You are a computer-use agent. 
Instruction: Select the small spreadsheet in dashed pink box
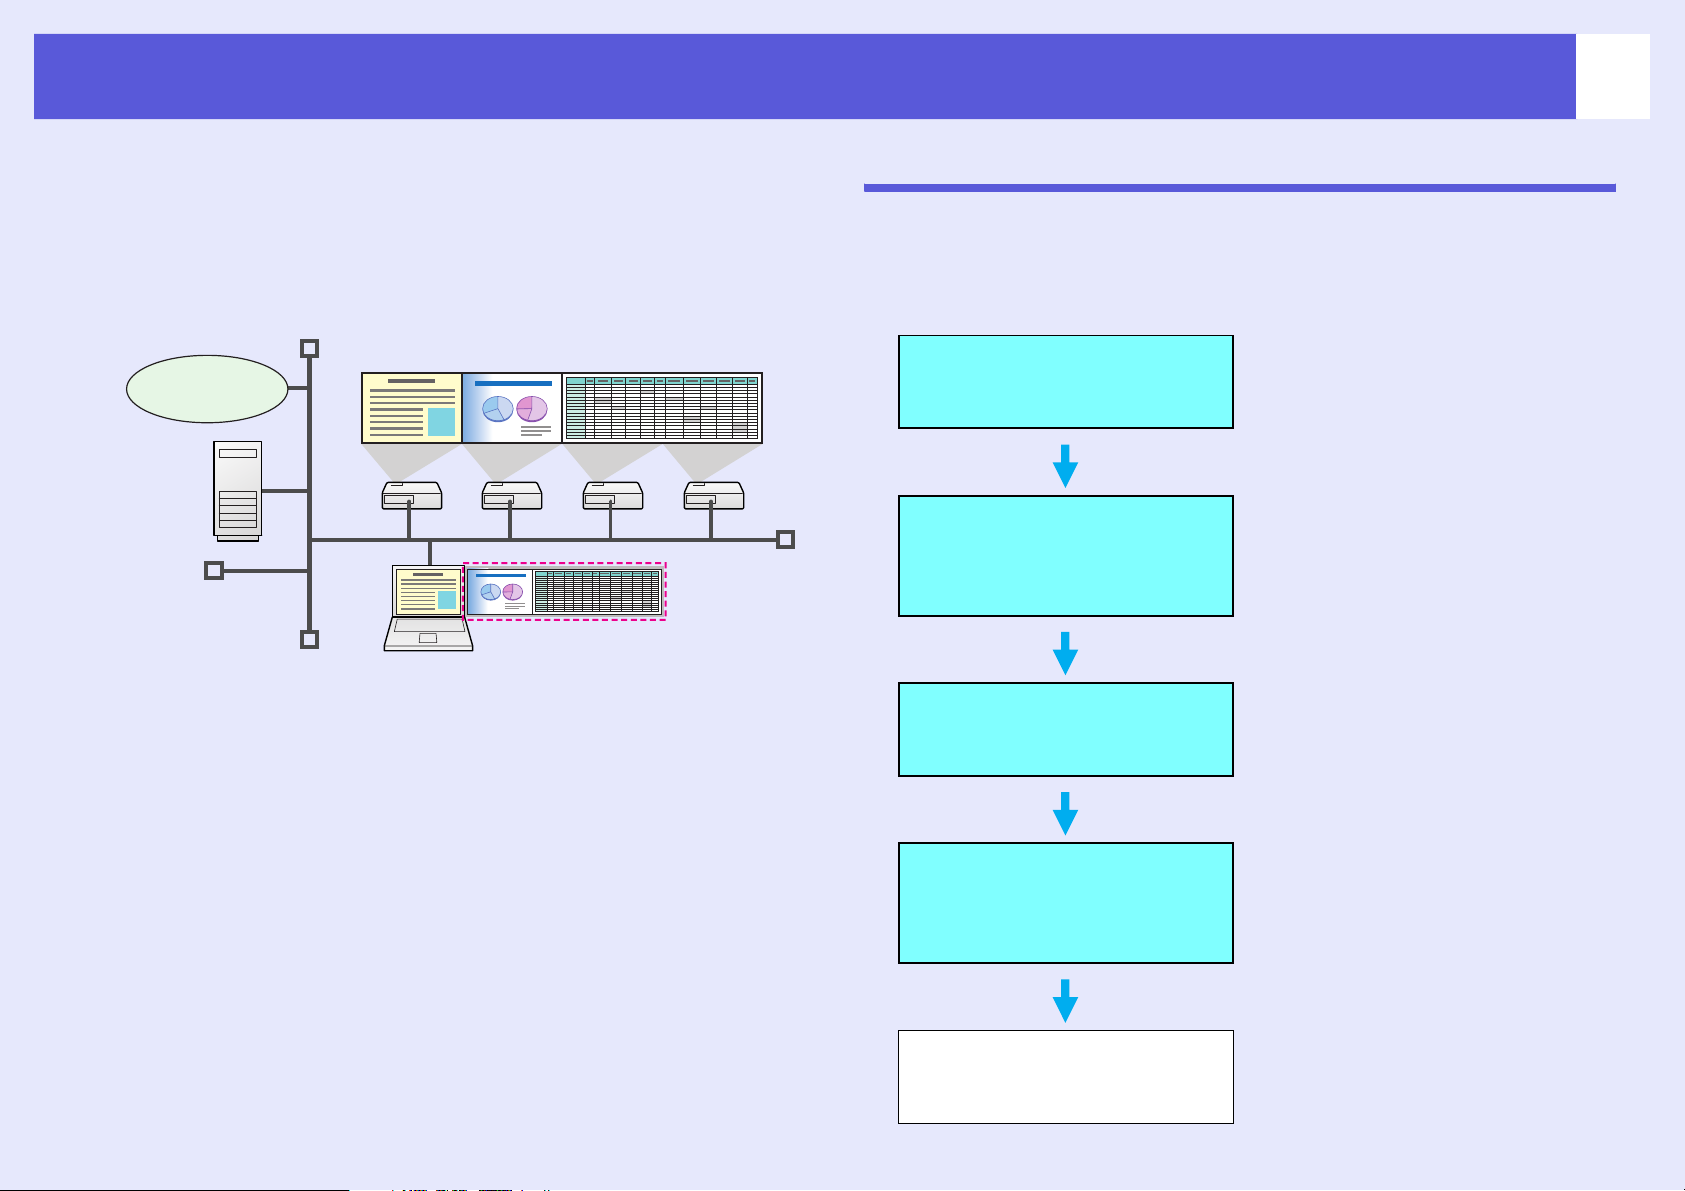point(597,592)
